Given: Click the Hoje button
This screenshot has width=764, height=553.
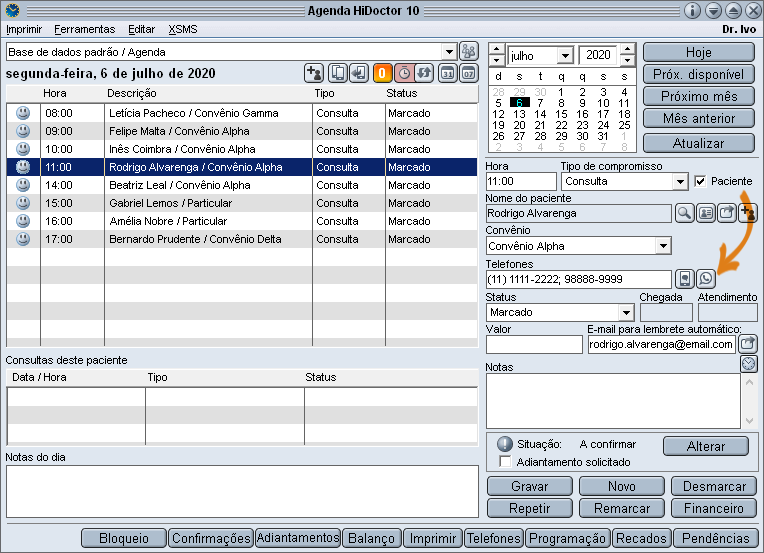Looking at the screenshot, I should pos(699,52).
